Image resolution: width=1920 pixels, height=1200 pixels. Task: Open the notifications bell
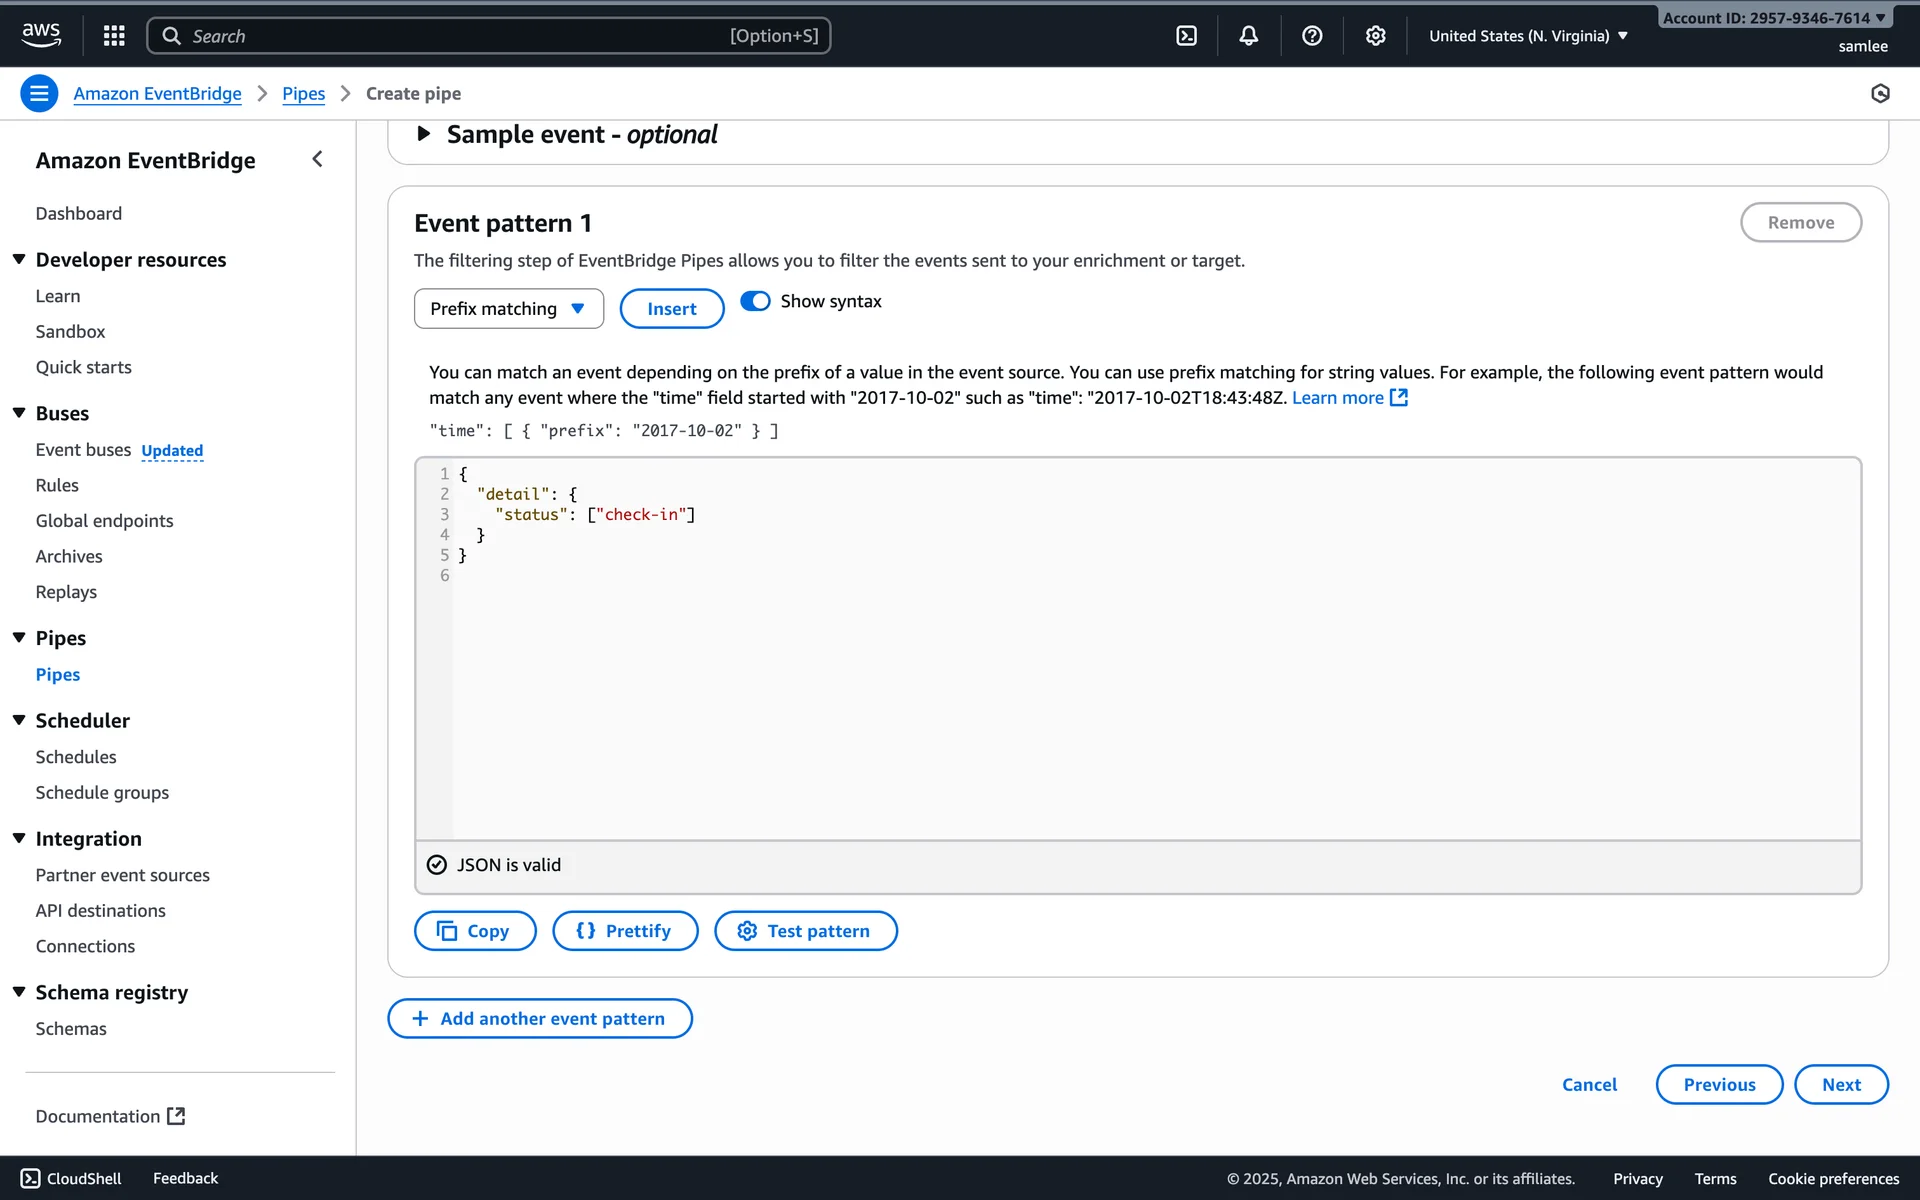tap(1249, 36)
